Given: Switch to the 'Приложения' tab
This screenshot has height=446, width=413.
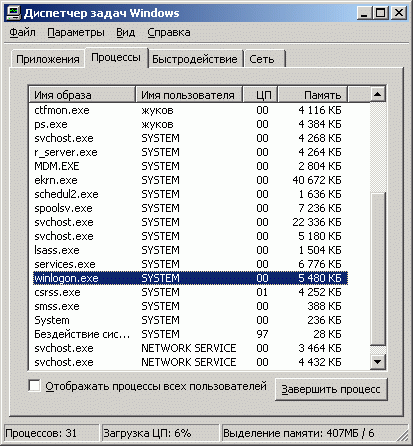Looking at the screenshot, I should tap(48, 59).
